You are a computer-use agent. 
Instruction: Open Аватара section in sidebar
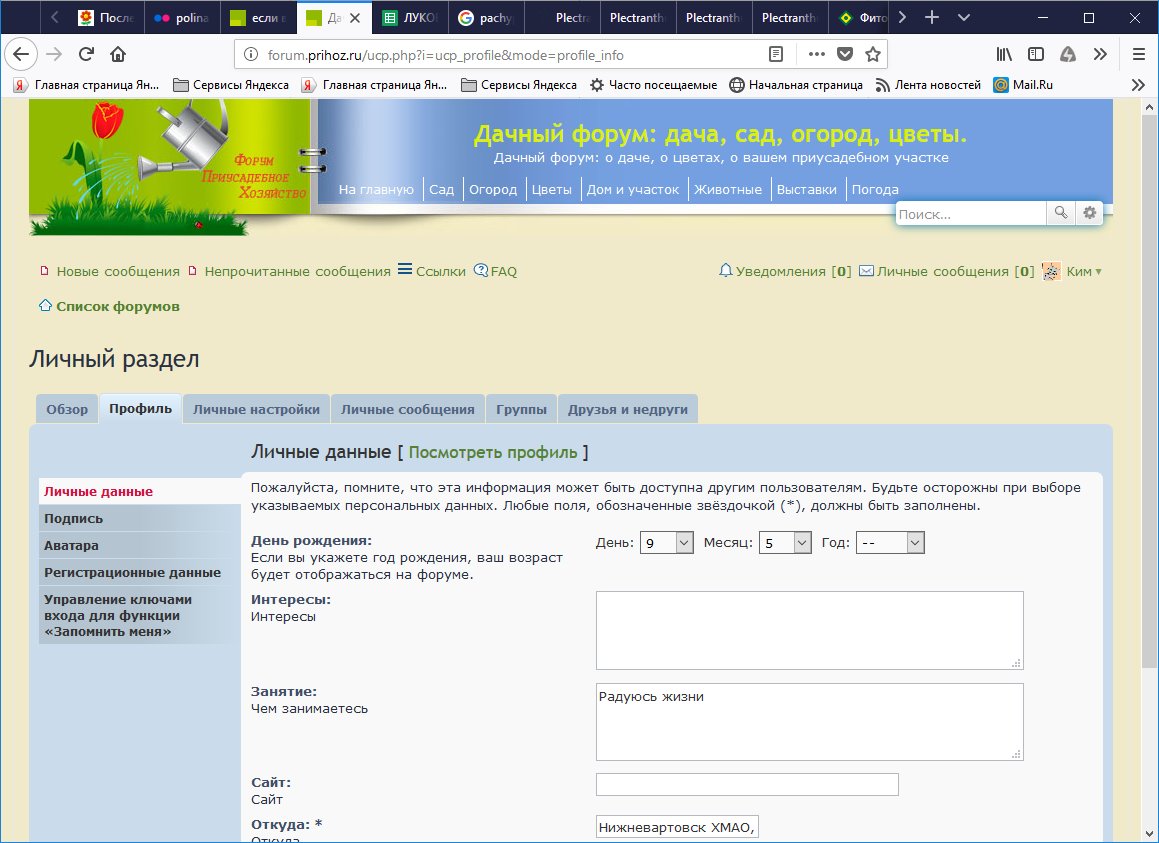[x=71, y=546]
